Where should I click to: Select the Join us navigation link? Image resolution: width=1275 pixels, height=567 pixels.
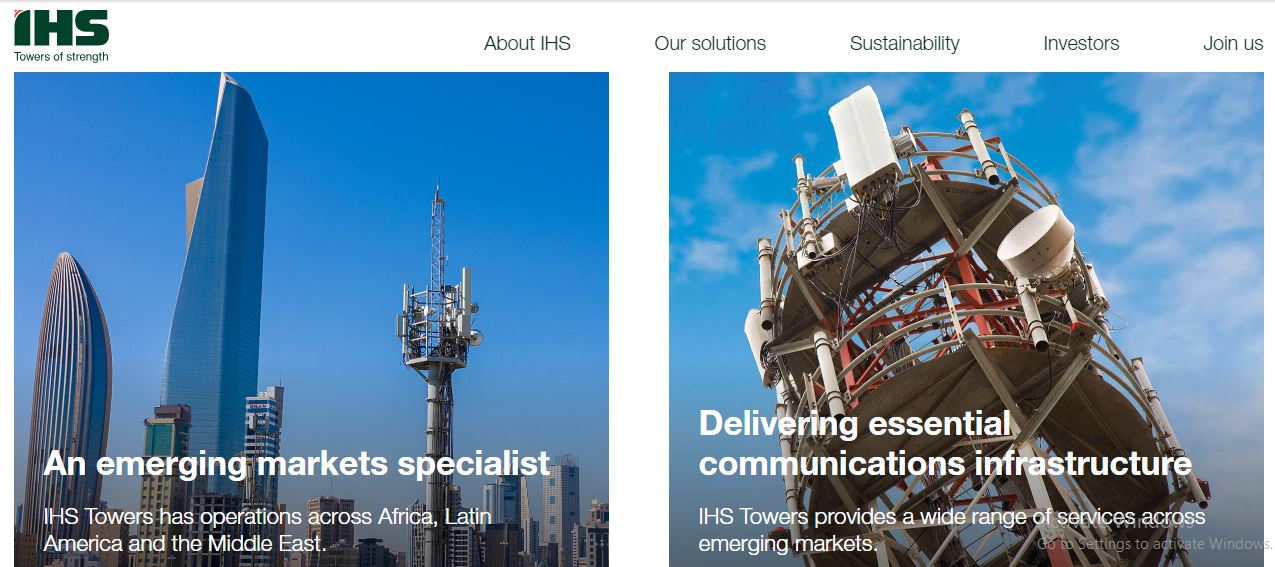pos(1233,43)
